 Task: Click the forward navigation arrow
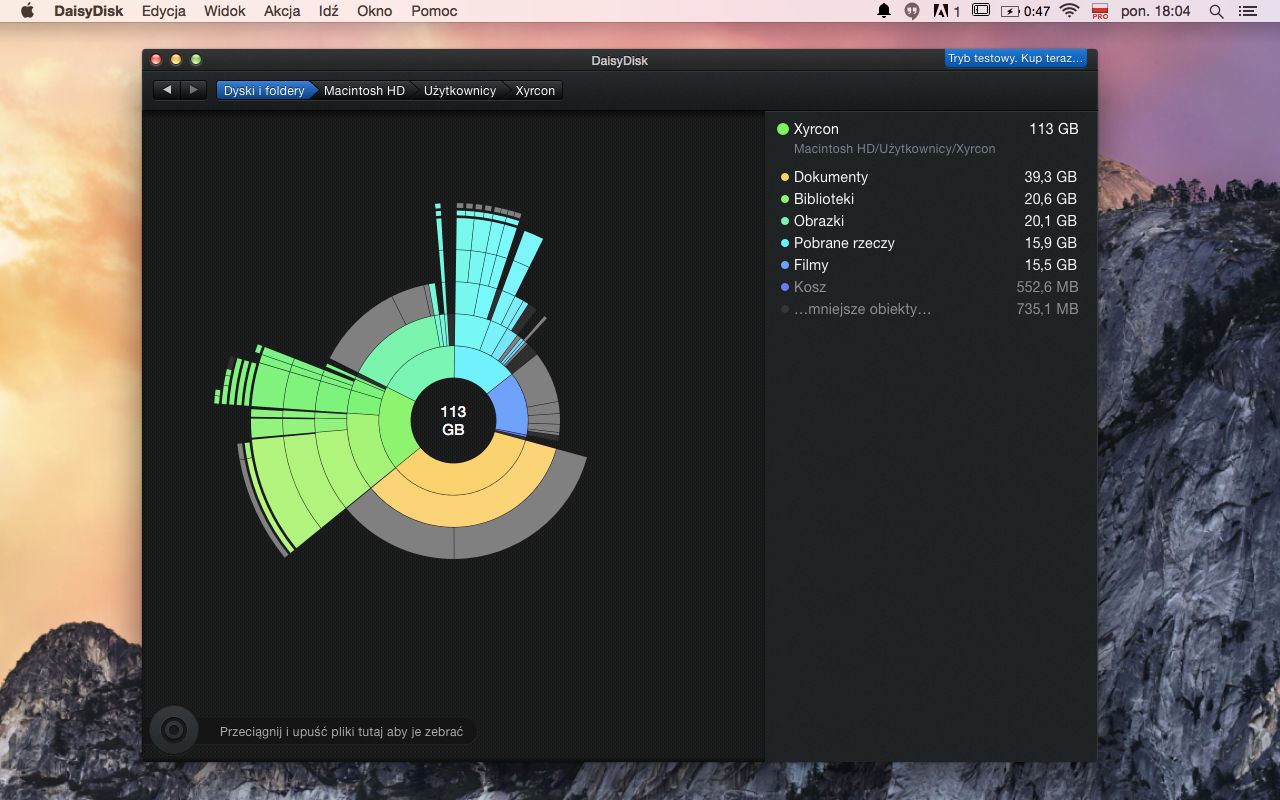[194, 90]
